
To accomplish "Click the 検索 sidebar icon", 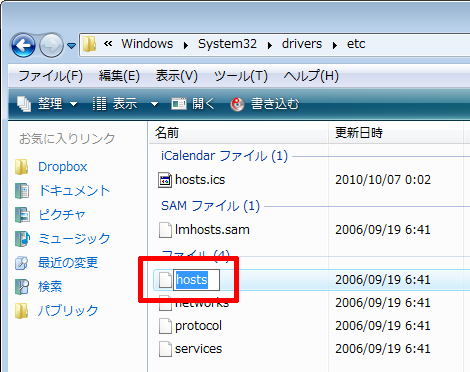I will tap(22, 287).
